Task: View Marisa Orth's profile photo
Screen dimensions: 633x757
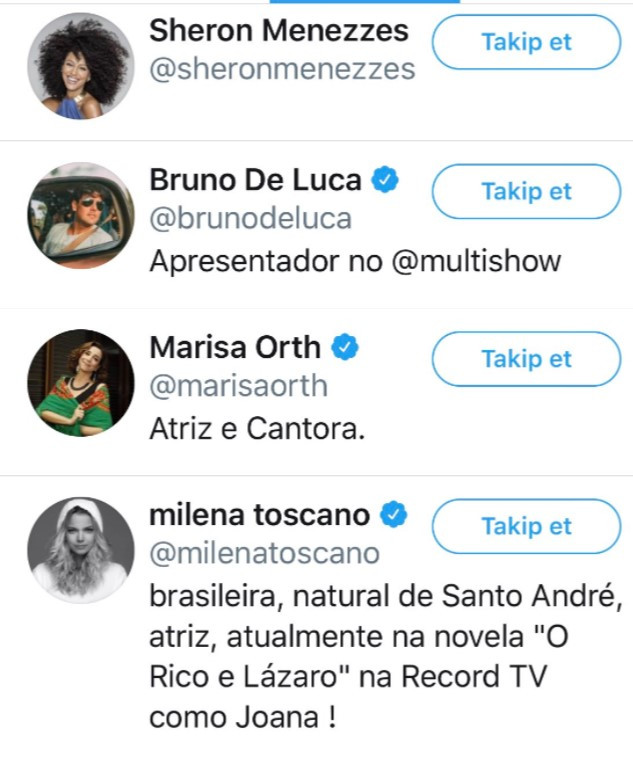Action: click(x=80, y=383)
